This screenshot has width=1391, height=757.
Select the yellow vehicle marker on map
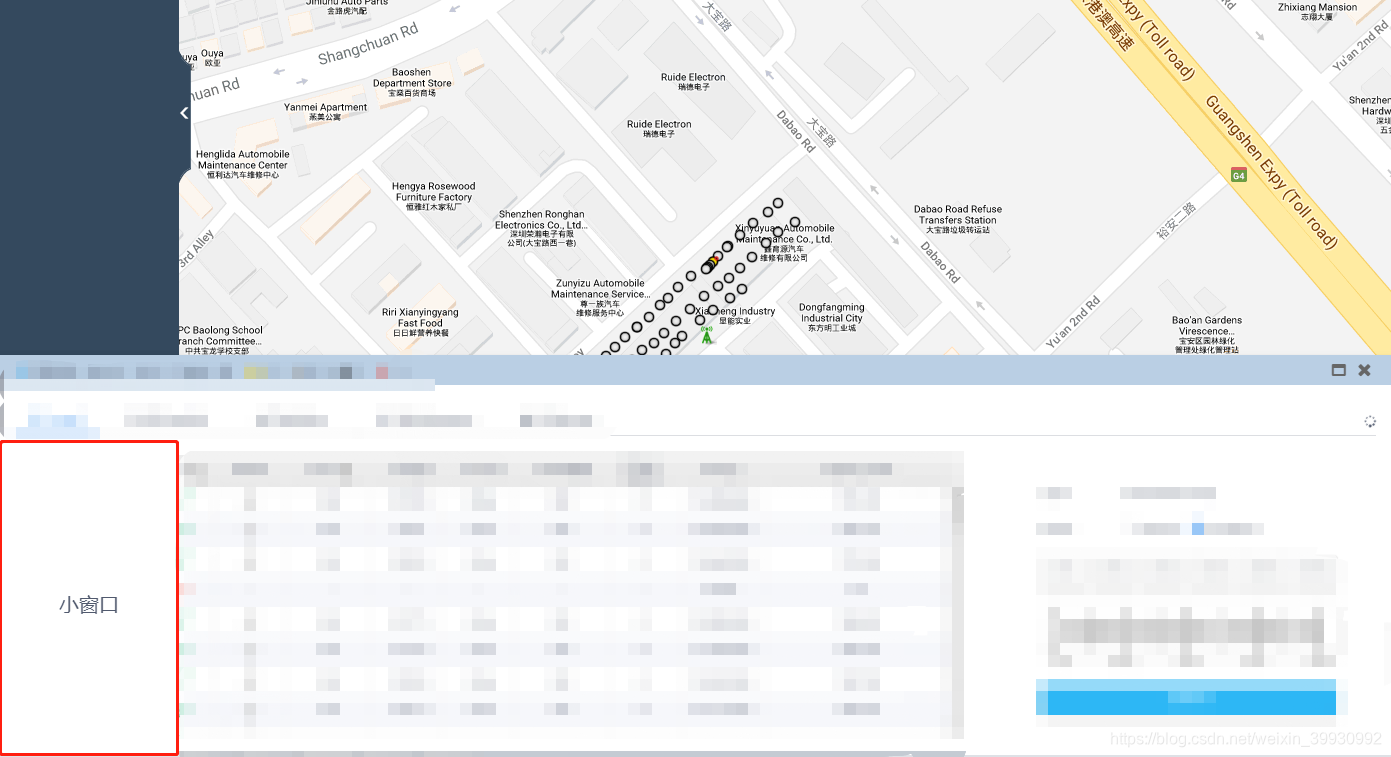coord(713,261)
